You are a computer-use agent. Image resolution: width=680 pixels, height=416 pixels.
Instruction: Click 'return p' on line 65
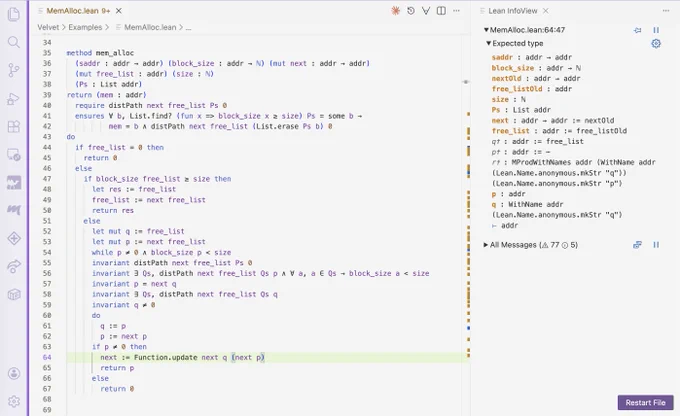[x=117, y=368]
